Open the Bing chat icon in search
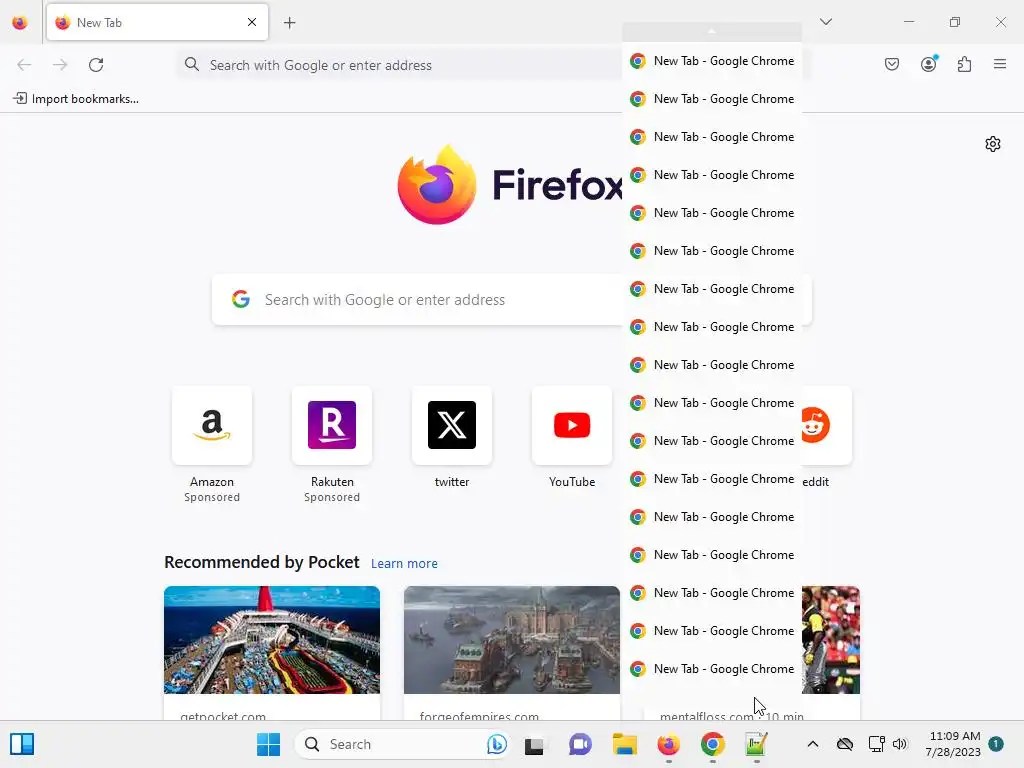The image size is (1024, 768). click(x=496, y=744)
